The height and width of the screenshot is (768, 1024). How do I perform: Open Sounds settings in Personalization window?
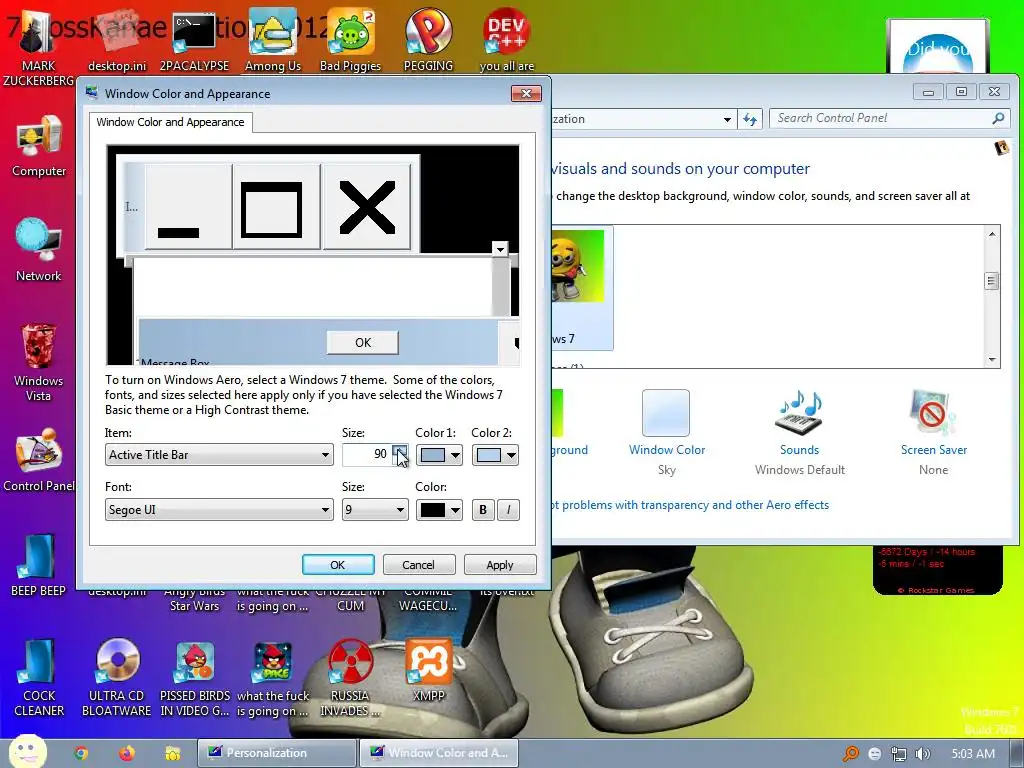799,432
